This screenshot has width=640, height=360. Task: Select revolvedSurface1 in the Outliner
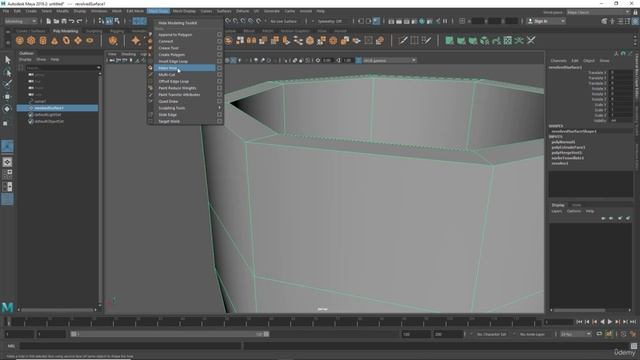click(57, 108)
